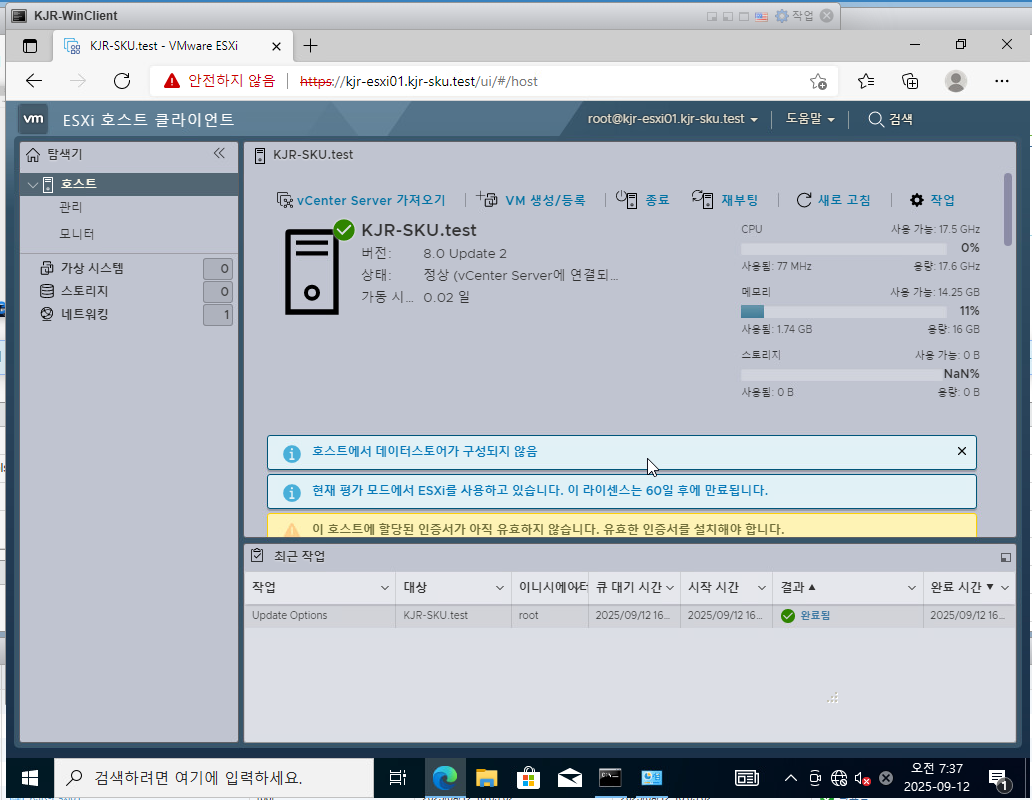Open the 도움말 help dropdown
Screen dimensions: 1032x800
click(810, 119)
